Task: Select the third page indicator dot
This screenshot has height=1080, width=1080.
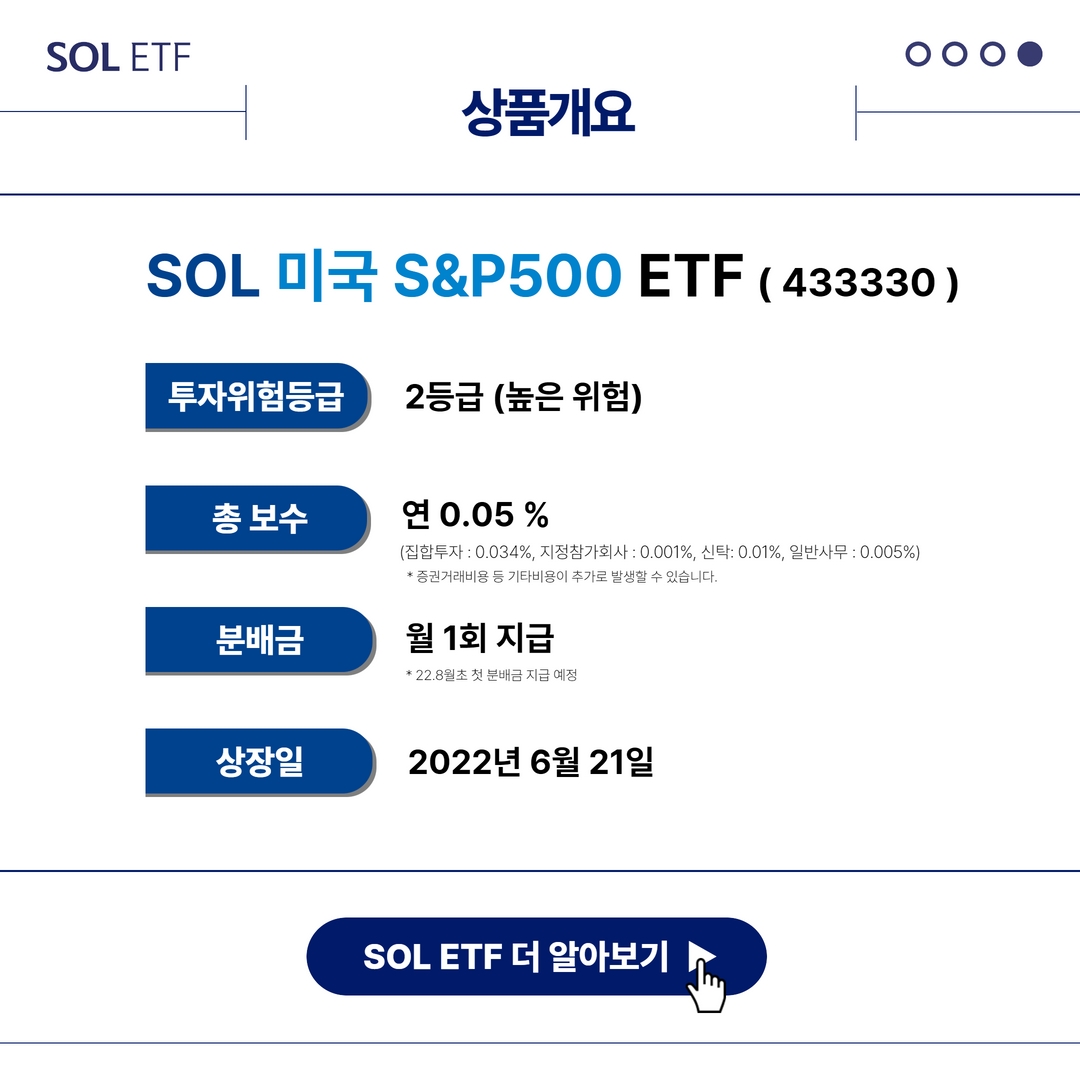Action: tap(993, 54)
